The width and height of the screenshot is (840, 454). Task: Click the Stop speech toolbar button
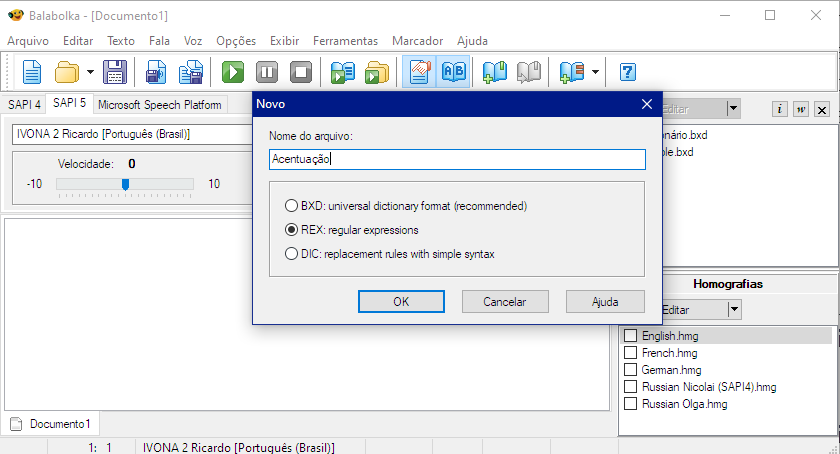click(x=300, y=72)
